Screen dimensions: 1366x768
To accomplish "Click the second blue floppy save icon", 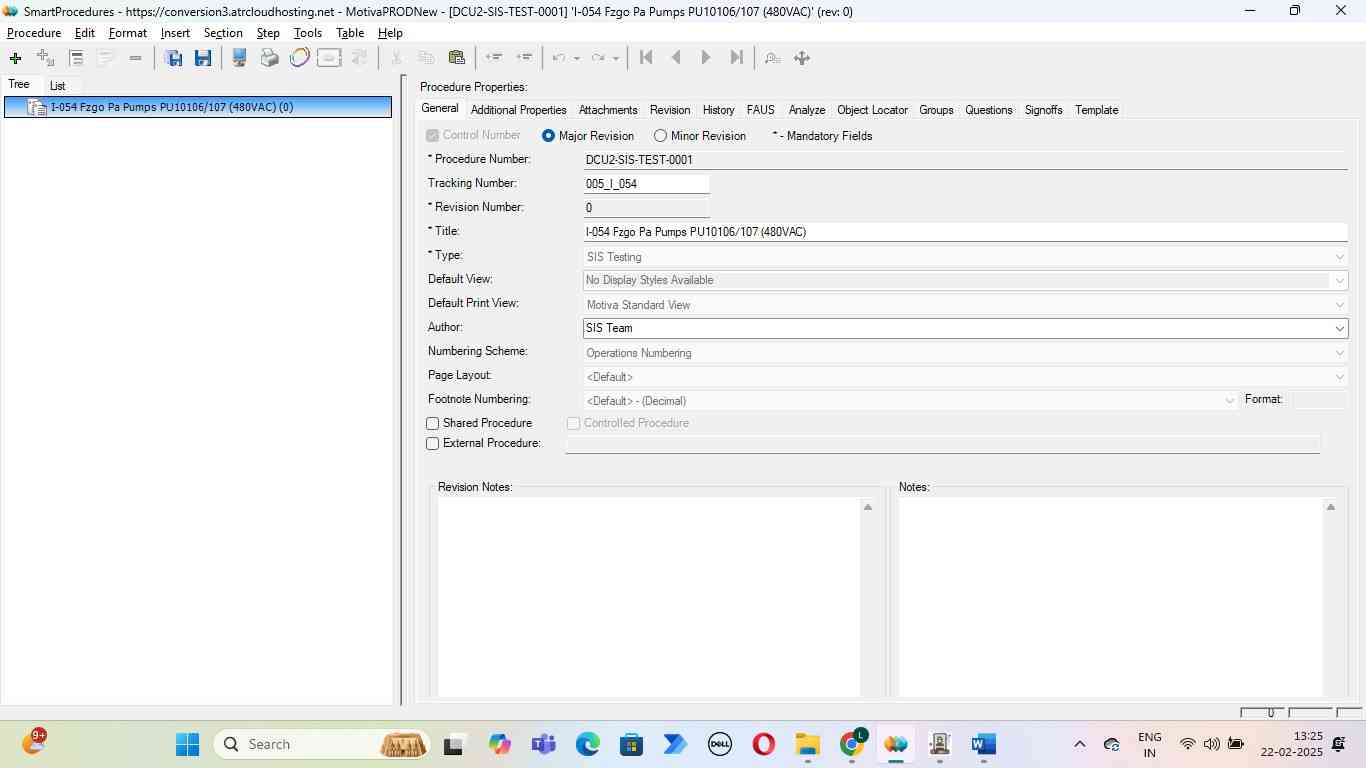I will pyautogui.click(x=203, y=58).
